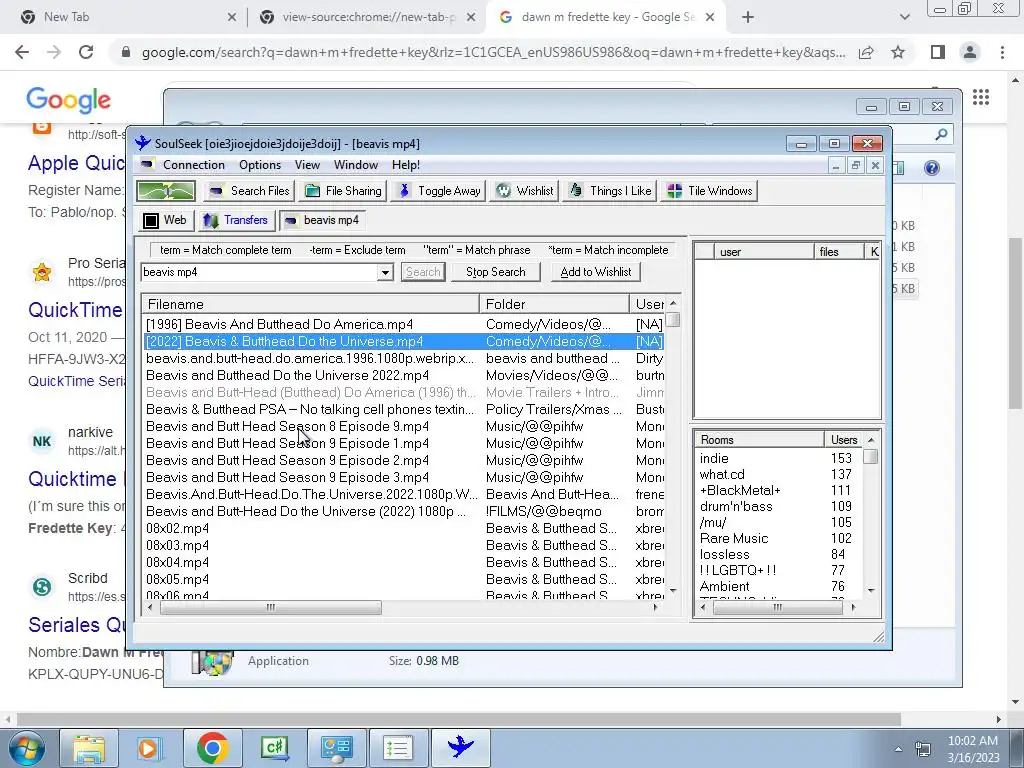Restore the inner MDI child window
This screenshot has height=768, width=1024.
[855, 166]
